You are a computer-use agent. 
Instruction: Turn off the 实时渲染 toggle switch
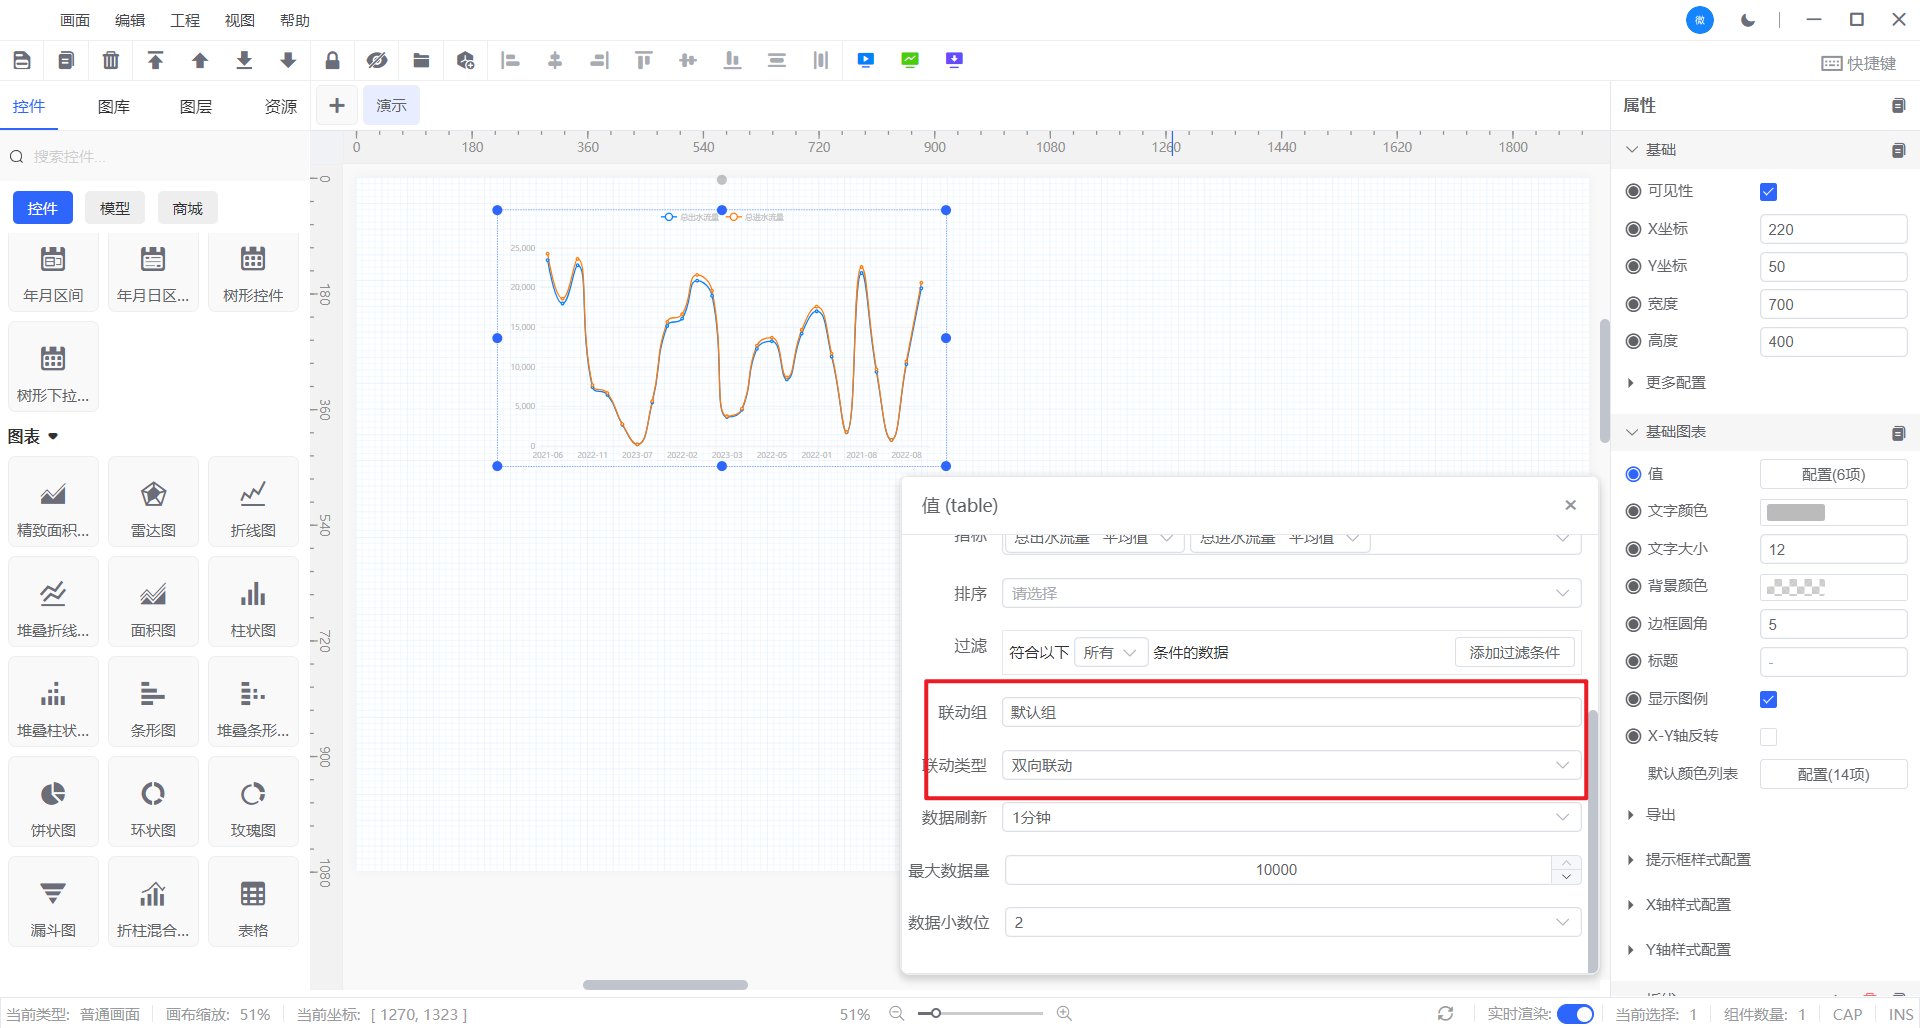(x=1575, y=1014)
